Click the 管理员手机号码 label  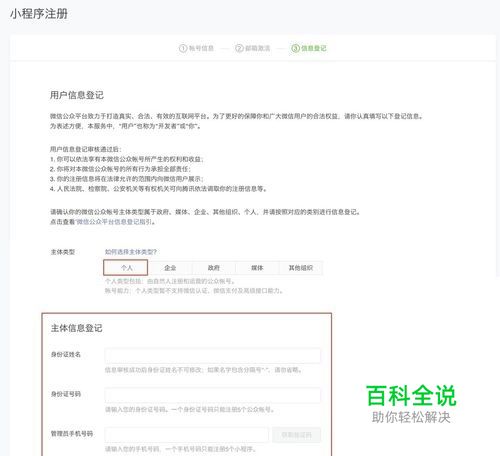pyautogui.click(x=72, y=434)
